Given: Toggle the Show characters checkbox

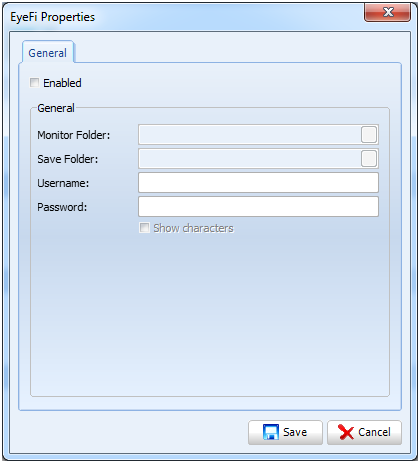Looking at the screenshot, I should tap(144, 228).
